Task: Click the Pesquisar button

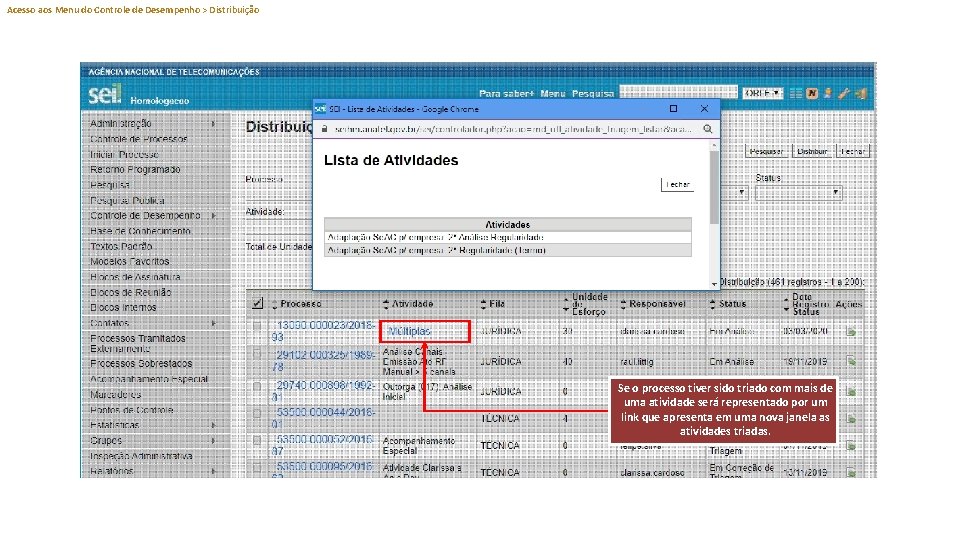Action: (767, 151)
